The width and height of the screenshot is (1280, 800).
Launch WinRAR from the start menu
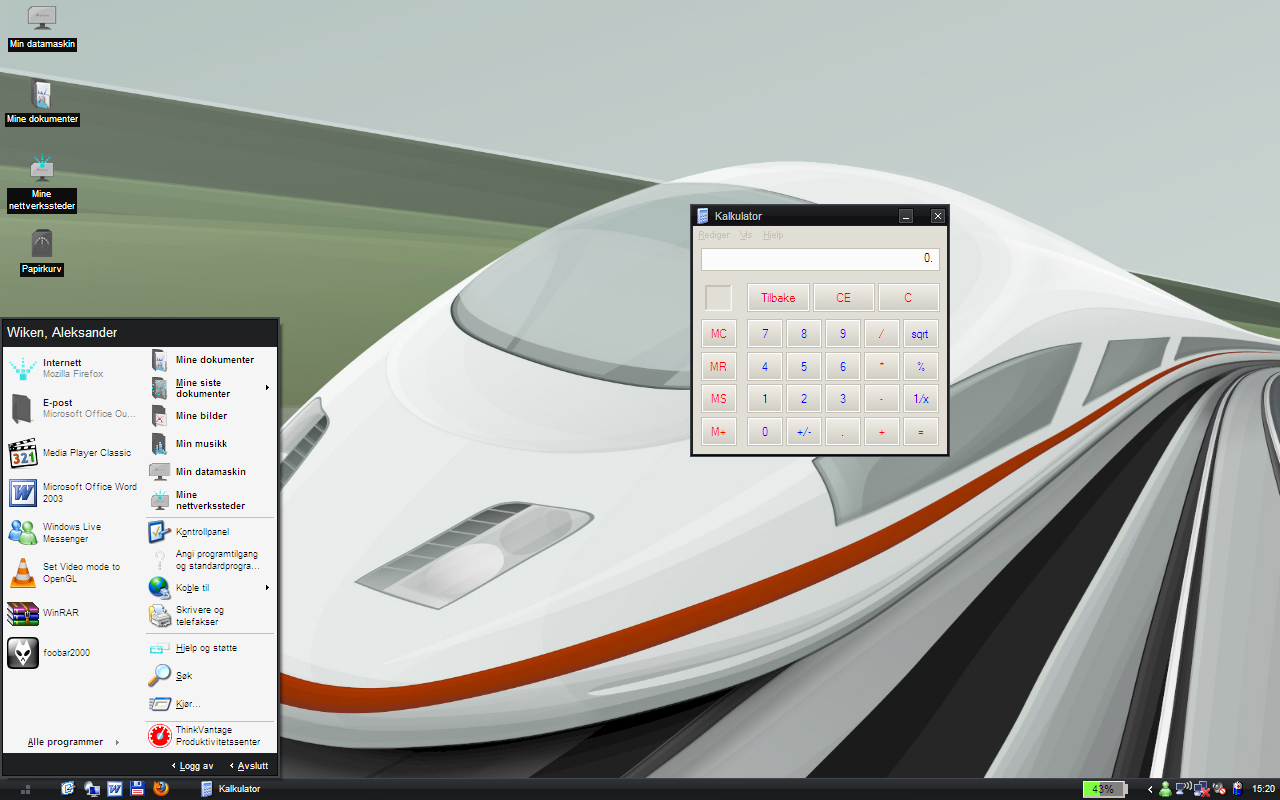point(73,613)
